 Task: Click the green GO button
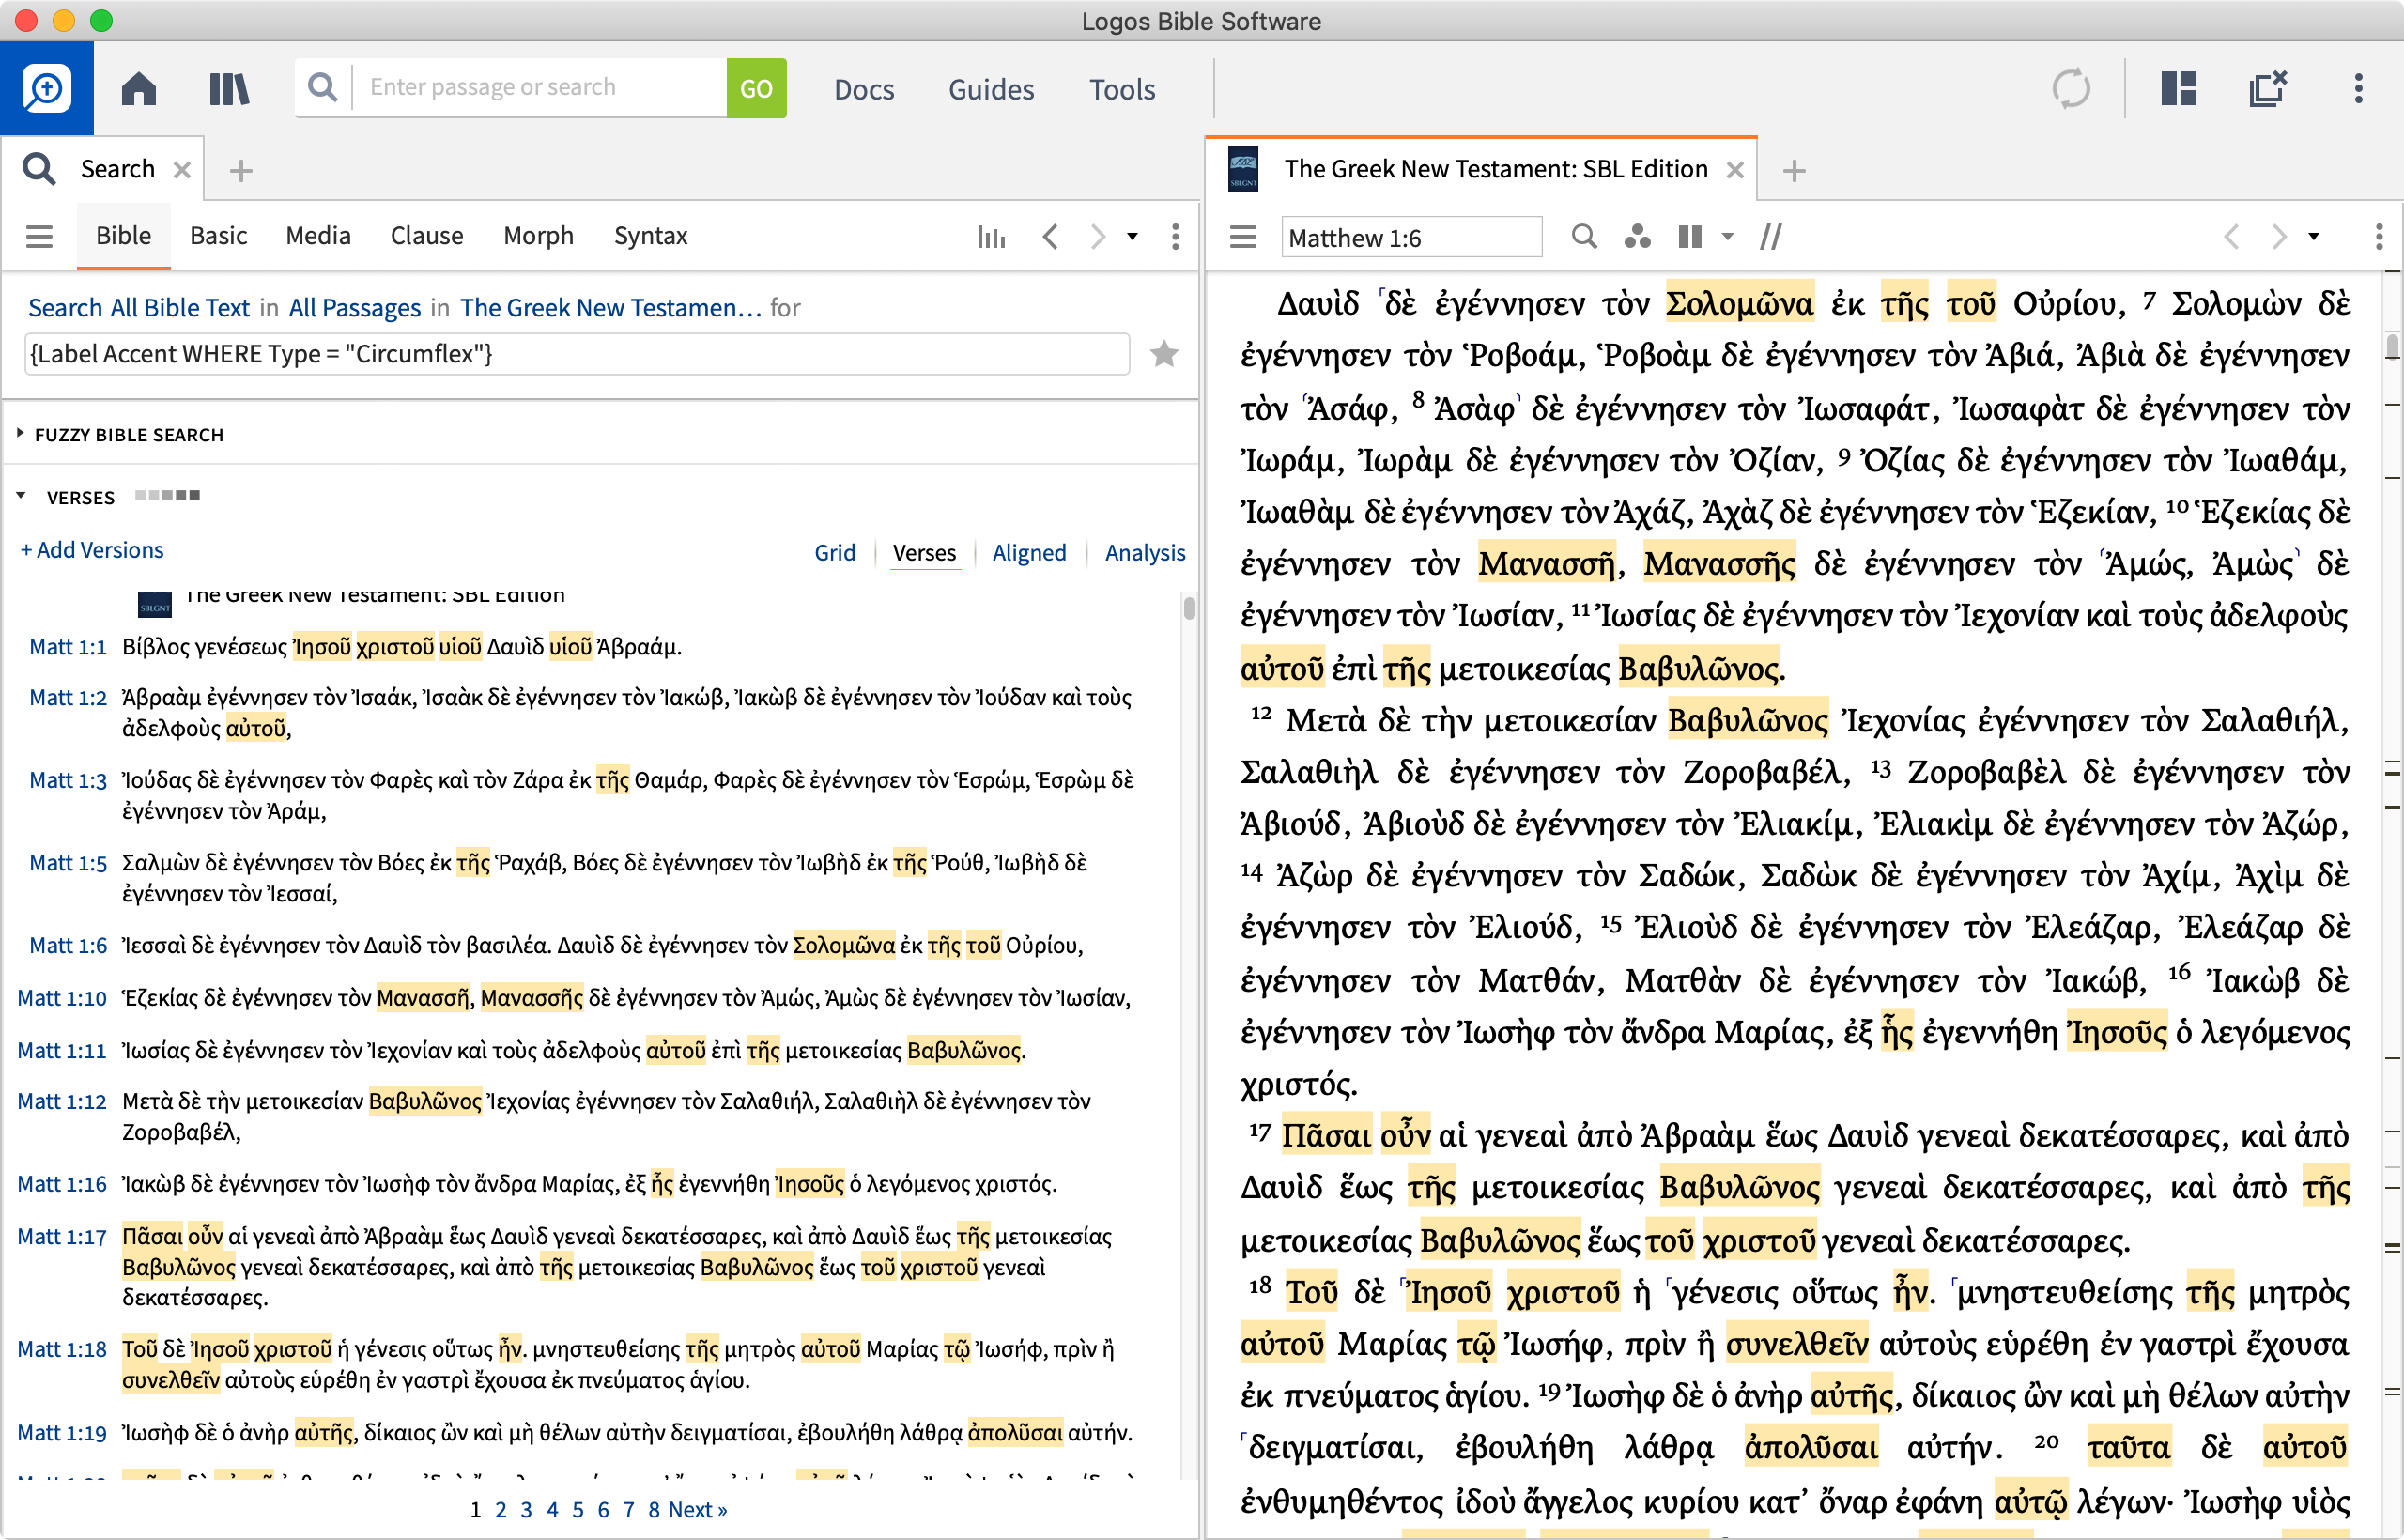[756, 88]
